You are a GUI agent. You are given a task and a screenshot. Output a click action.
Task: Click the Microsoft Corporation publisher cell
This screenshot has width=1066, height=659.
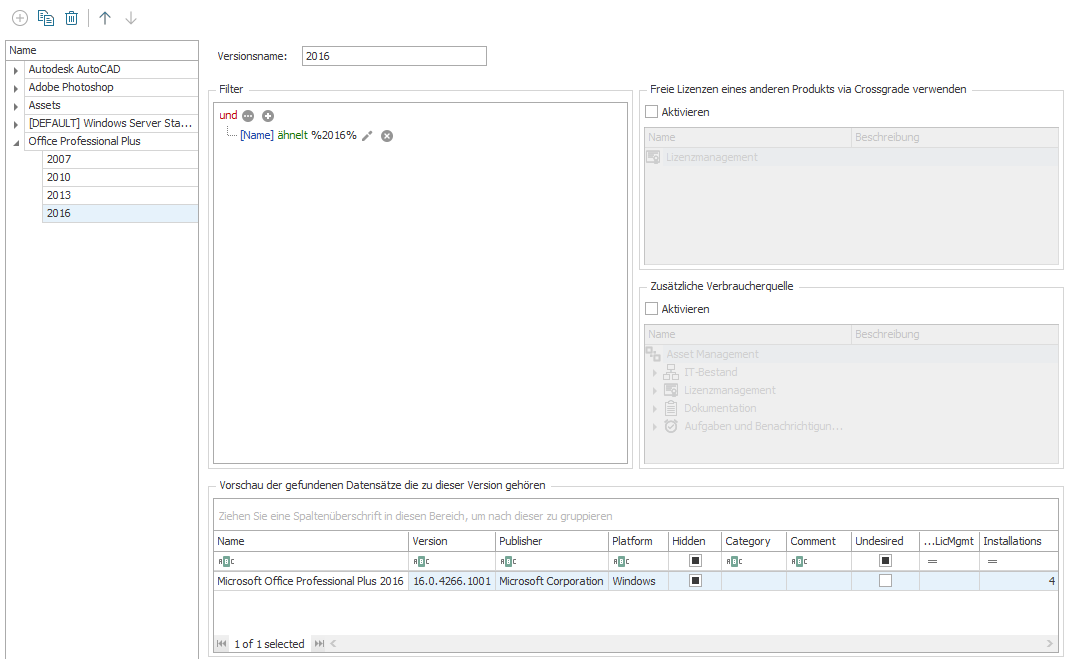[x=552, y=581]
